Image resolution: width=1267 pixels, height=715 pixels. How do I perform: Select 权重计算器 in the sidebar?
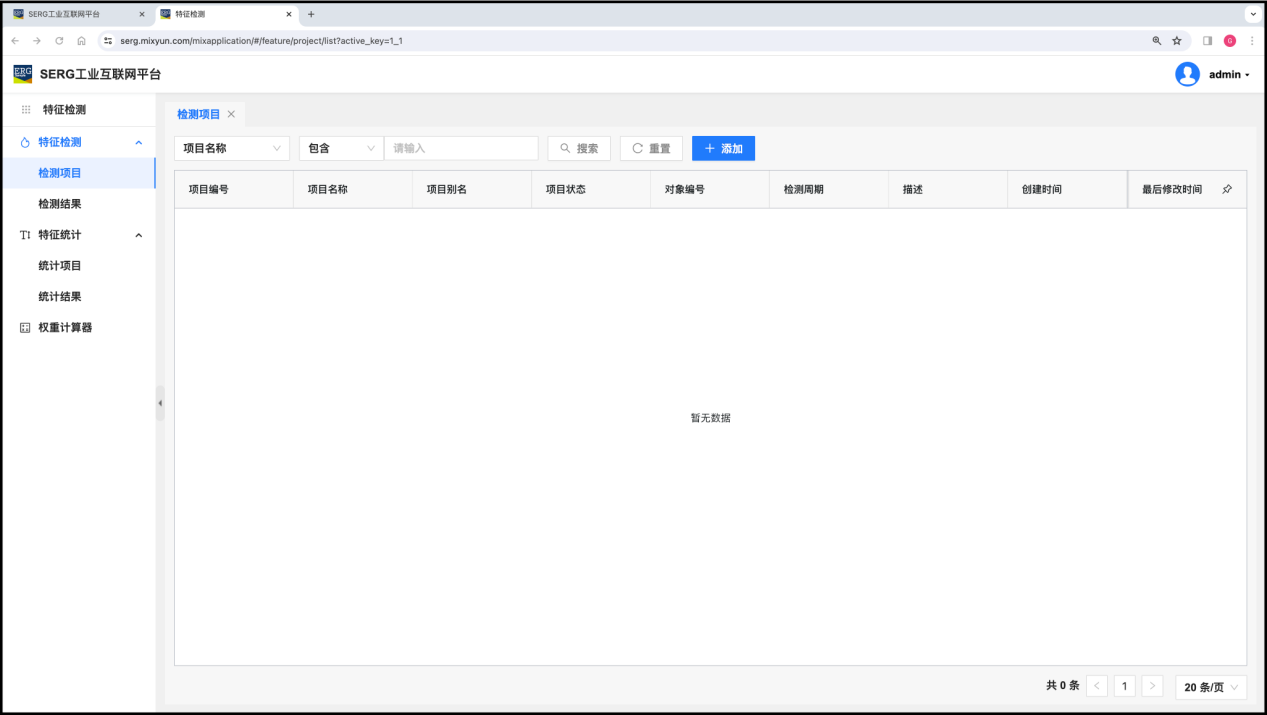(x=65, y=328)
